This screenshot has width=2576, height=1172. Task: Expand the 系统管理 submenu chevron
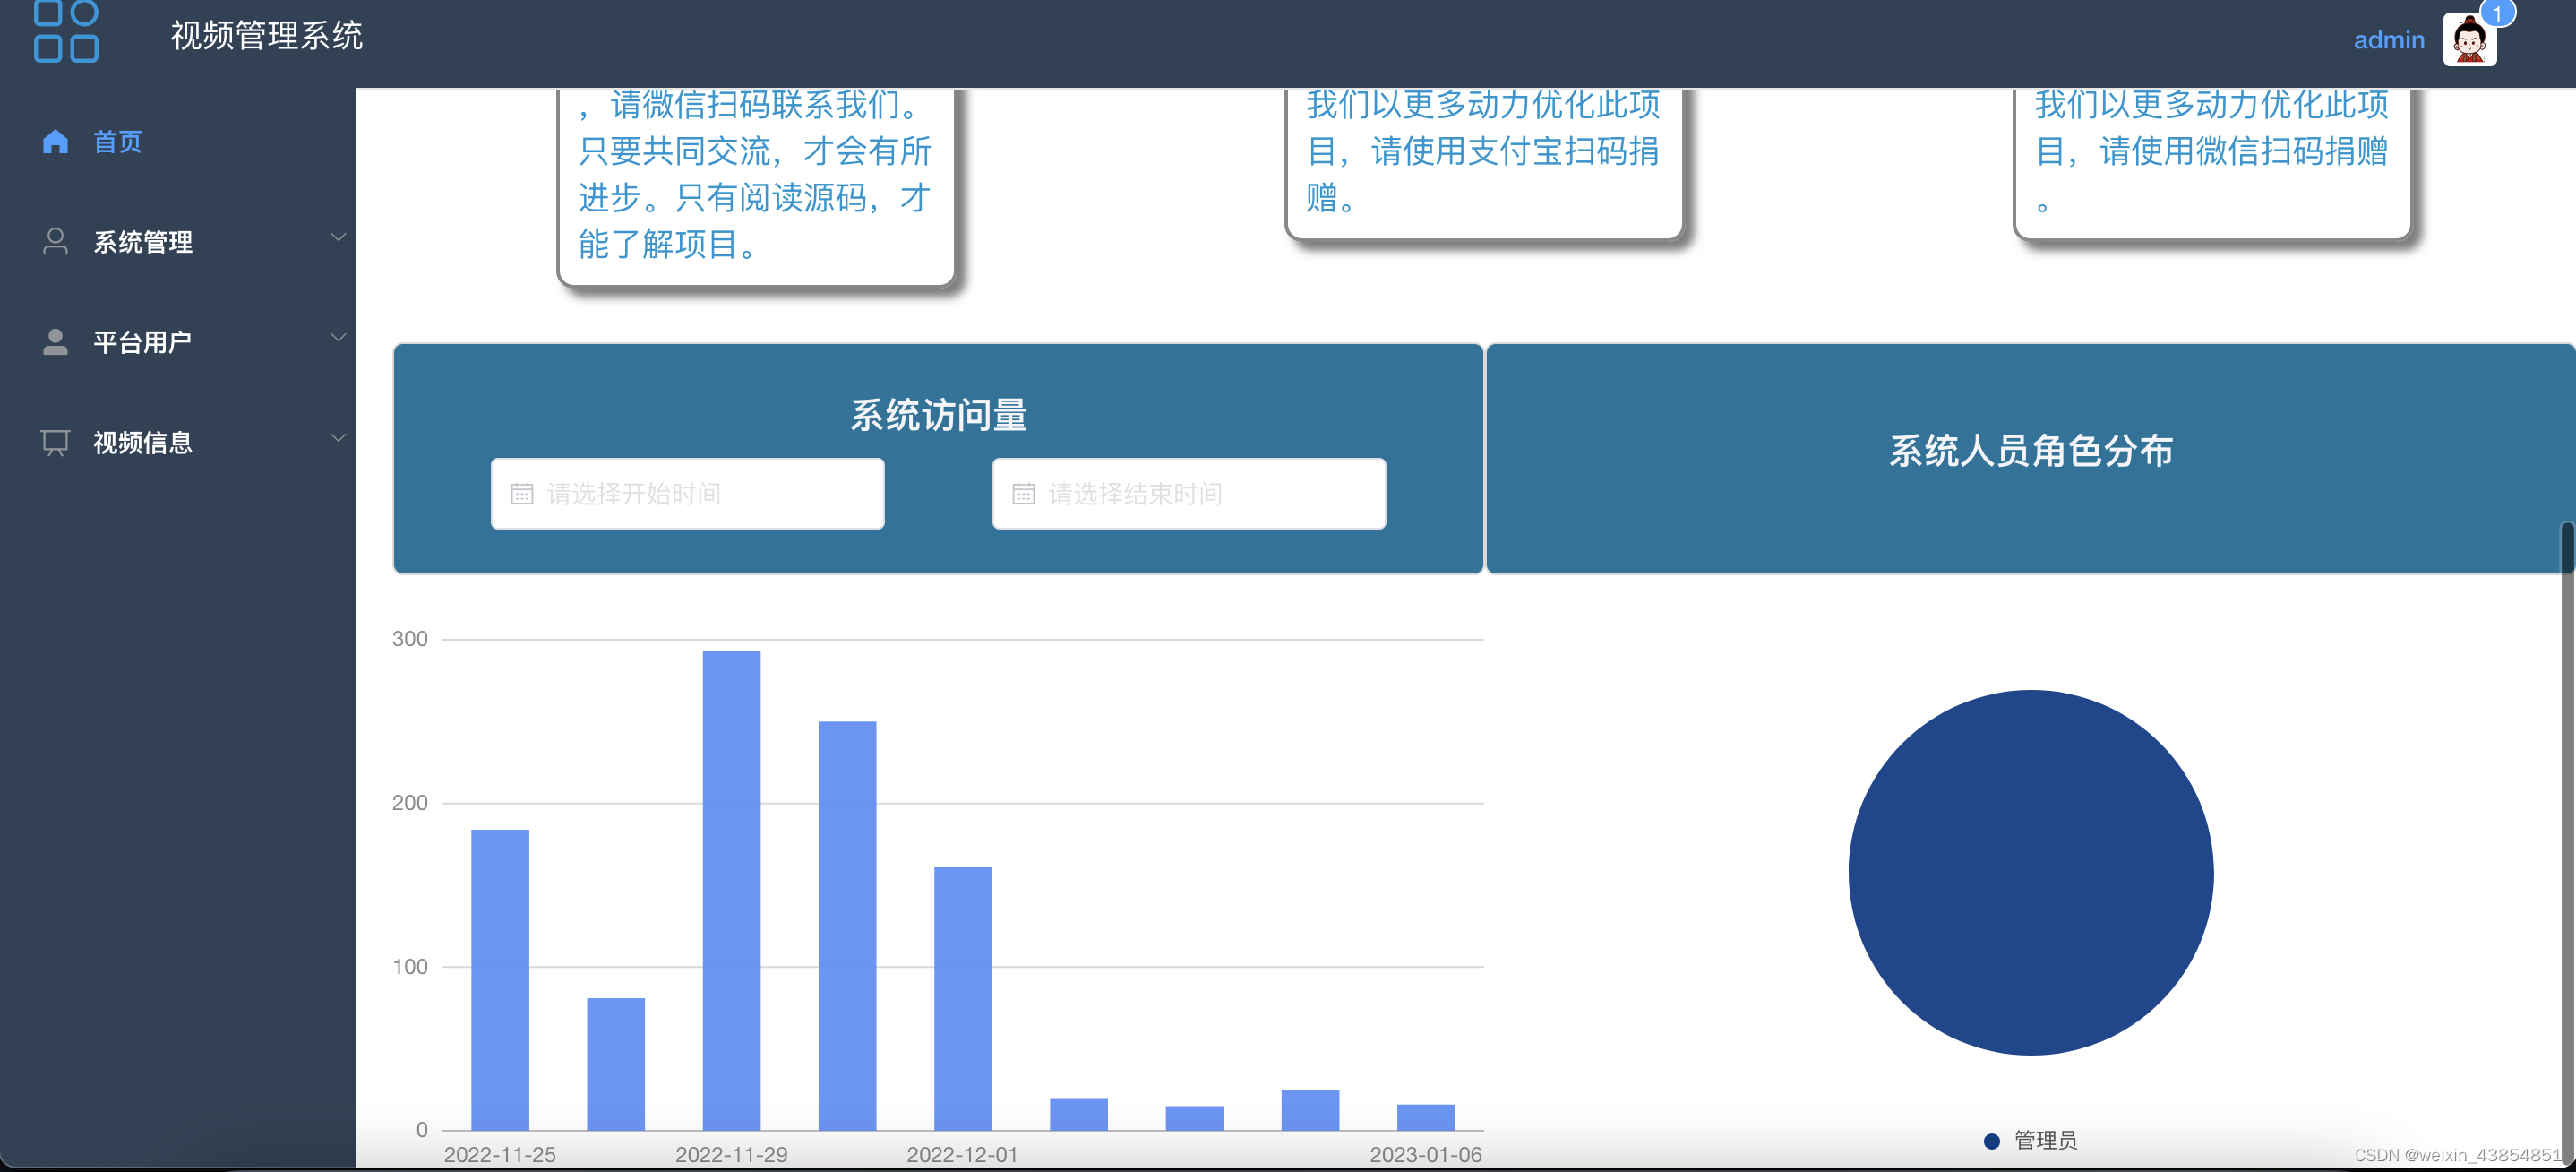pos(338,237)
